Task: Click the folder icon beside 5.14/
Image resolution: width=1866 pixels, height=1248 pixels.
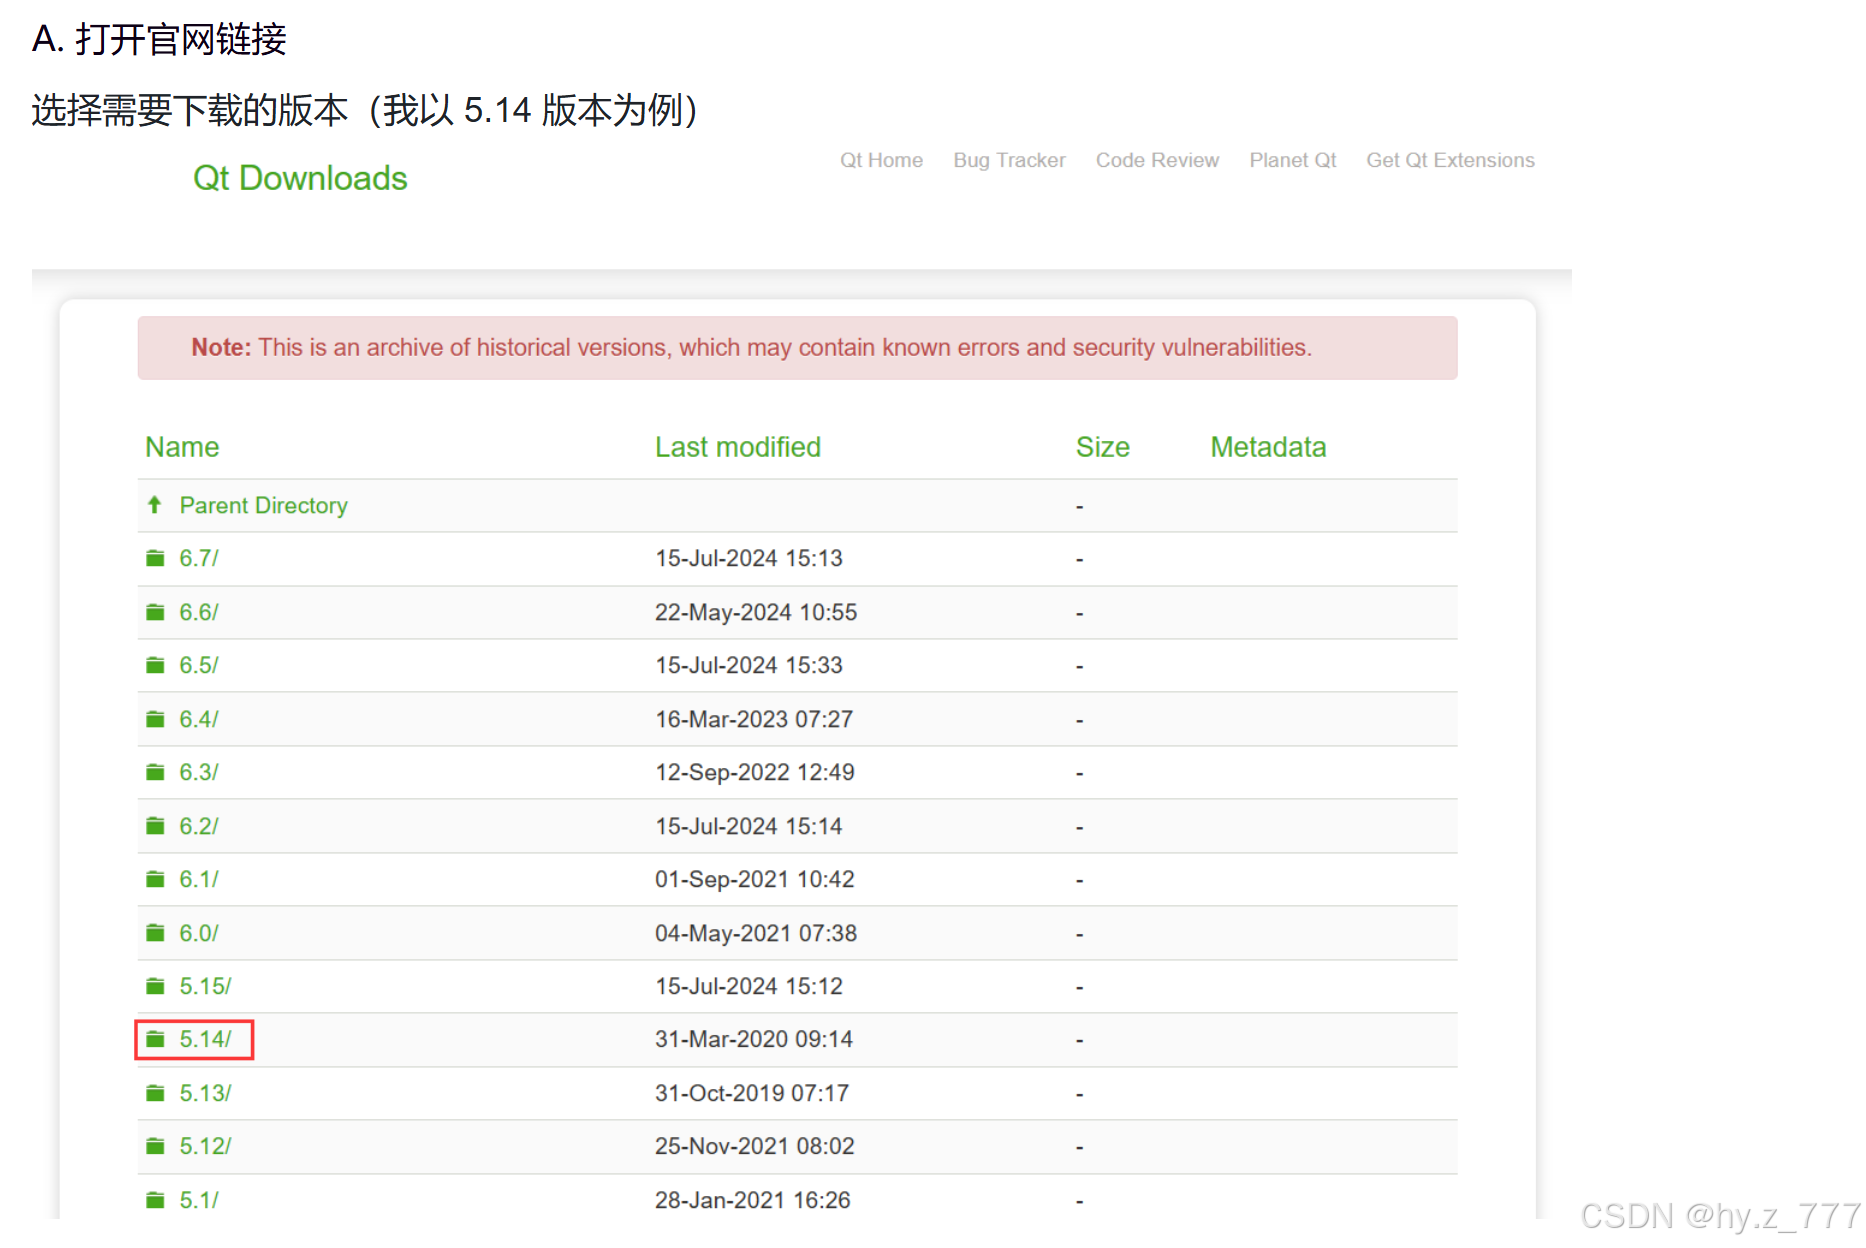Action: 155,1040
